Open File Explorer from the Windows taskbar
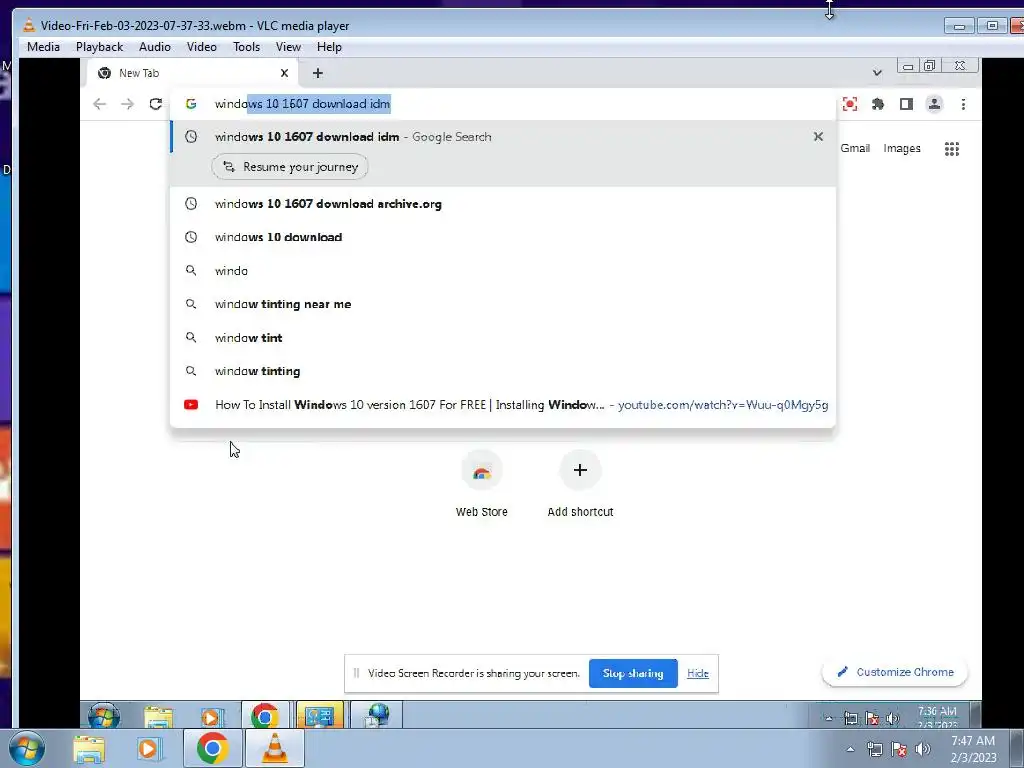The width and height of the screenshot is (1024, 768). (89, 749)
